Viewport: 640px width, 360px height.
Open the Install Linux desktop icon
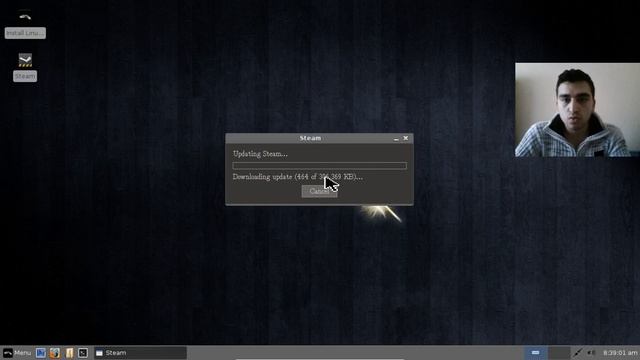point(25,16)
